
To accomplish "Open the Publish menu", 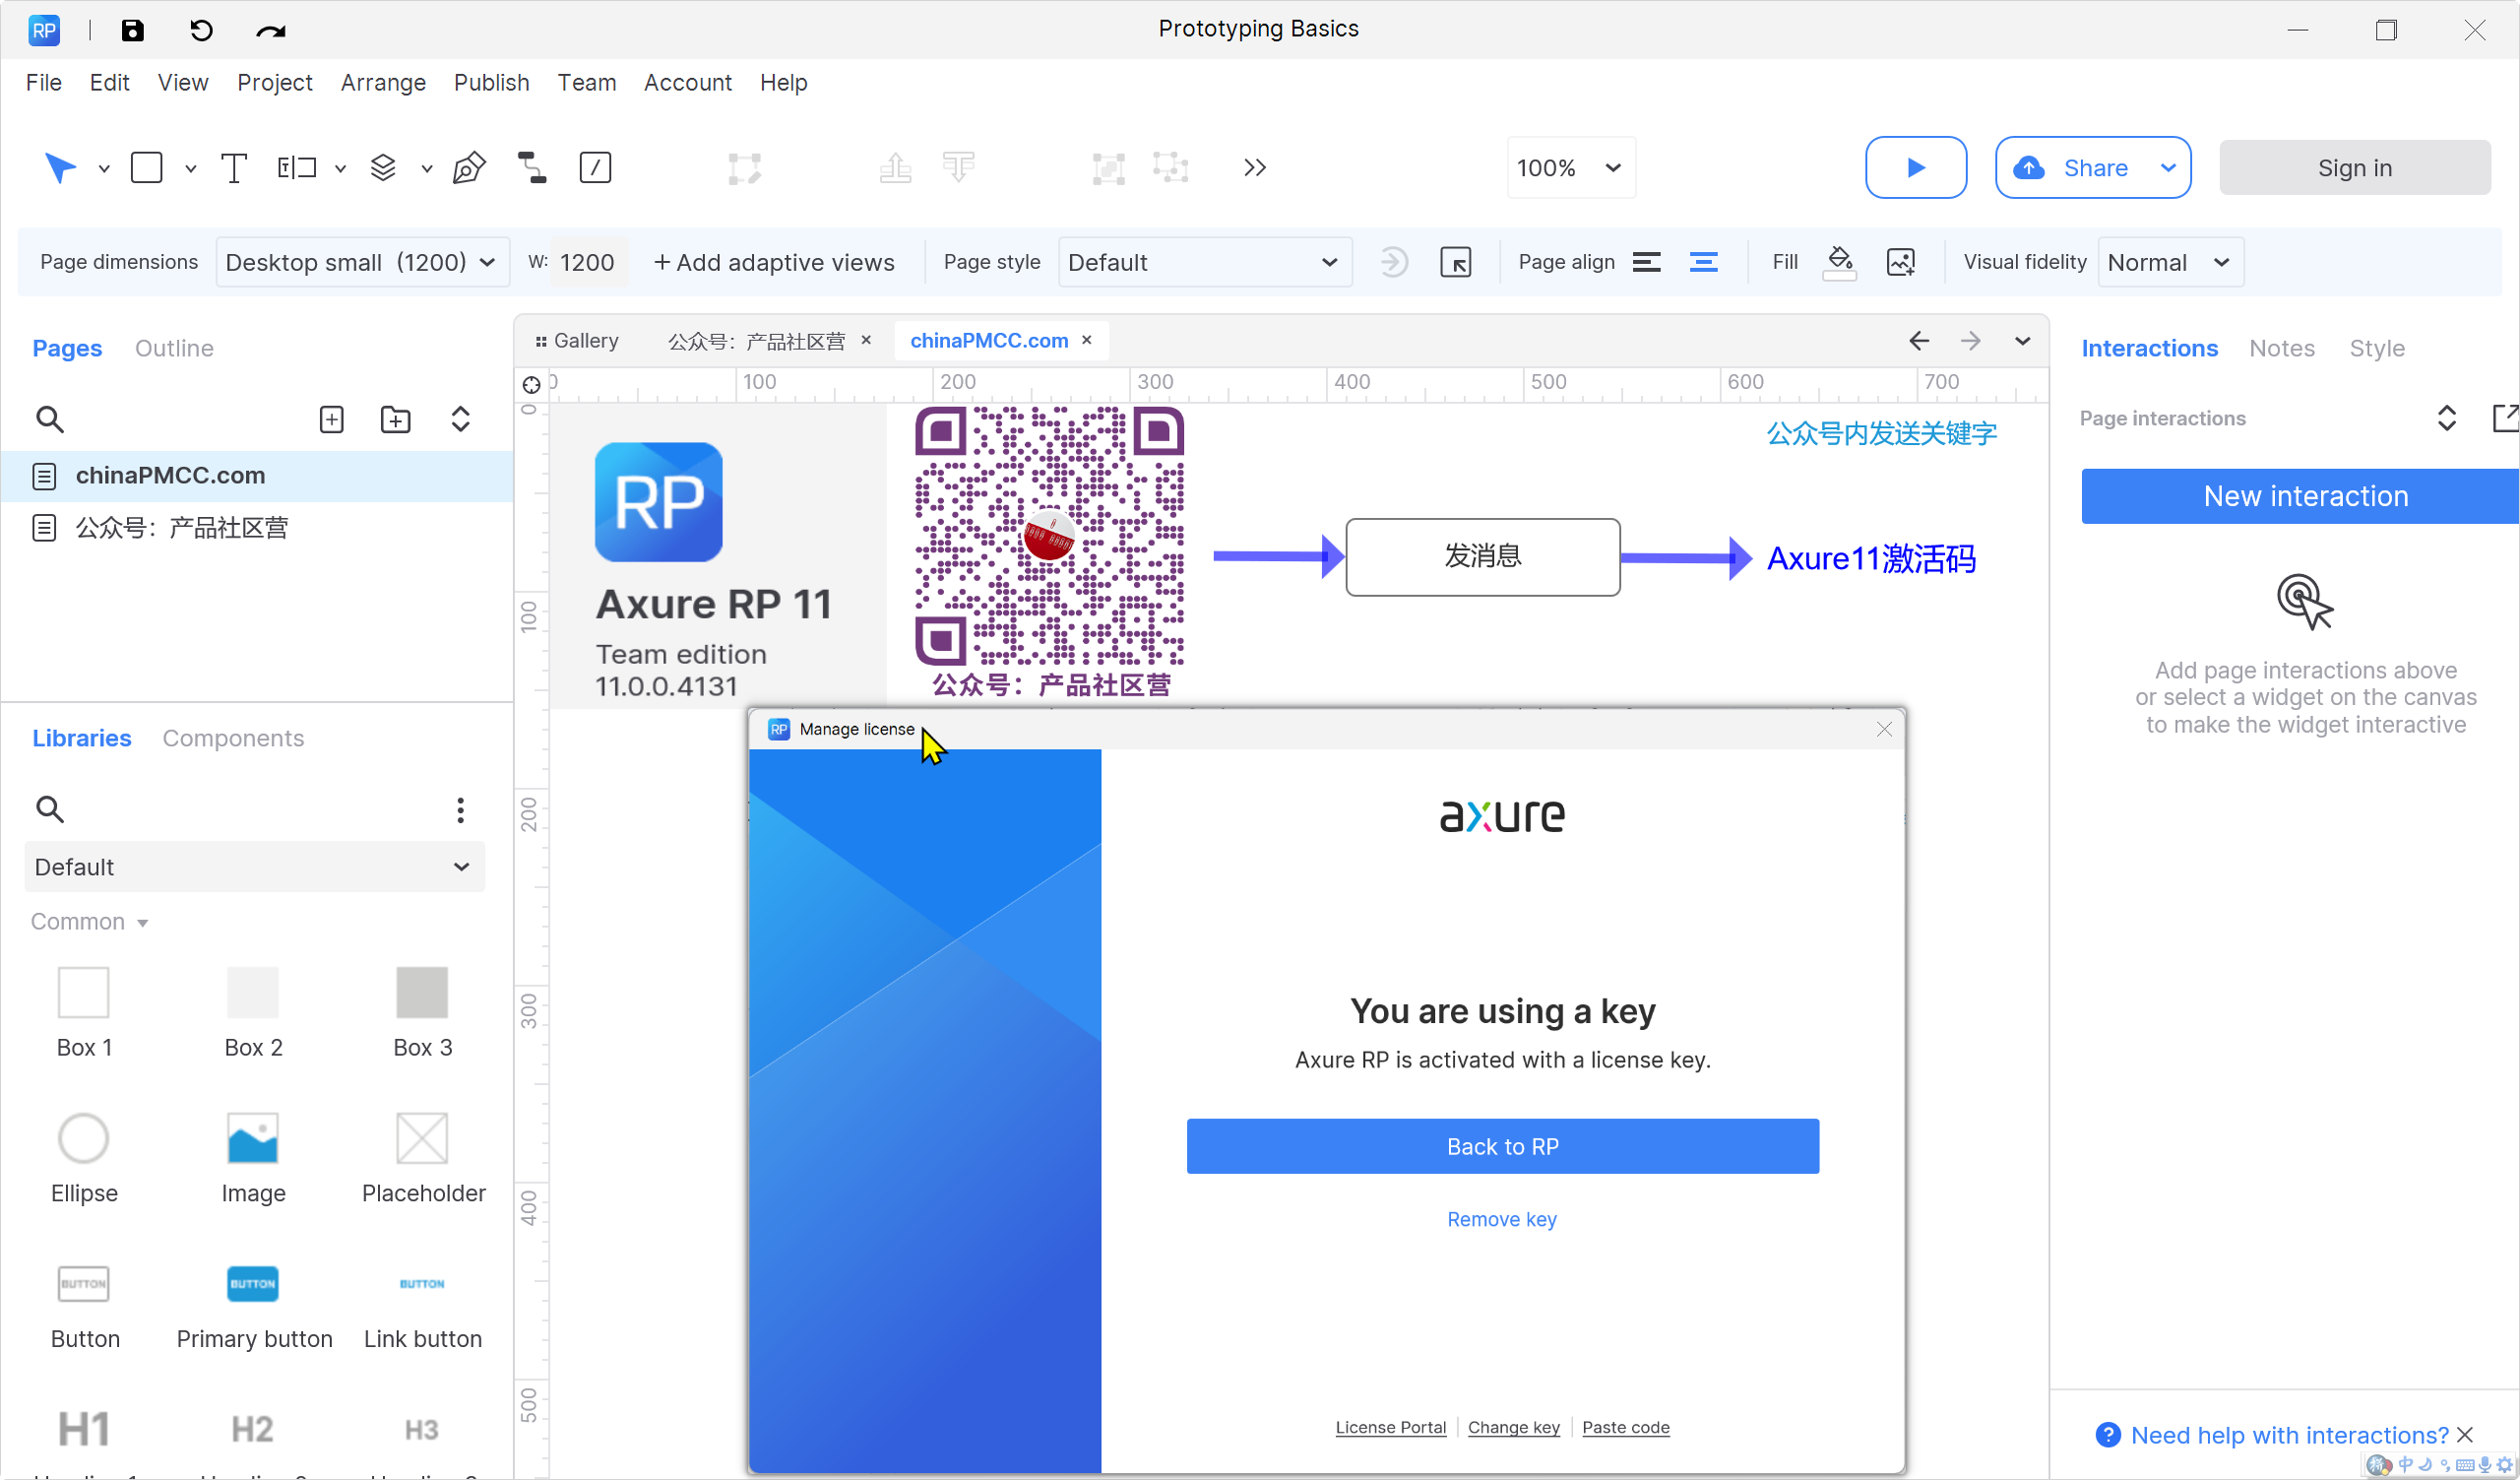I will pyautogui.click(x=491, y=82).
